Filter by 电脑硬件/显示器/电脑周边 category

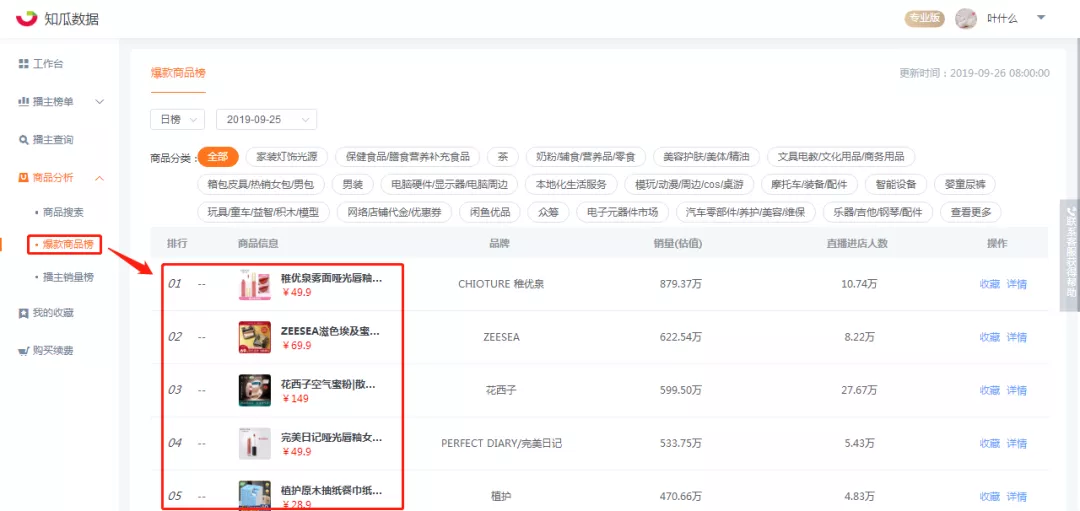[x=449, y=185]
